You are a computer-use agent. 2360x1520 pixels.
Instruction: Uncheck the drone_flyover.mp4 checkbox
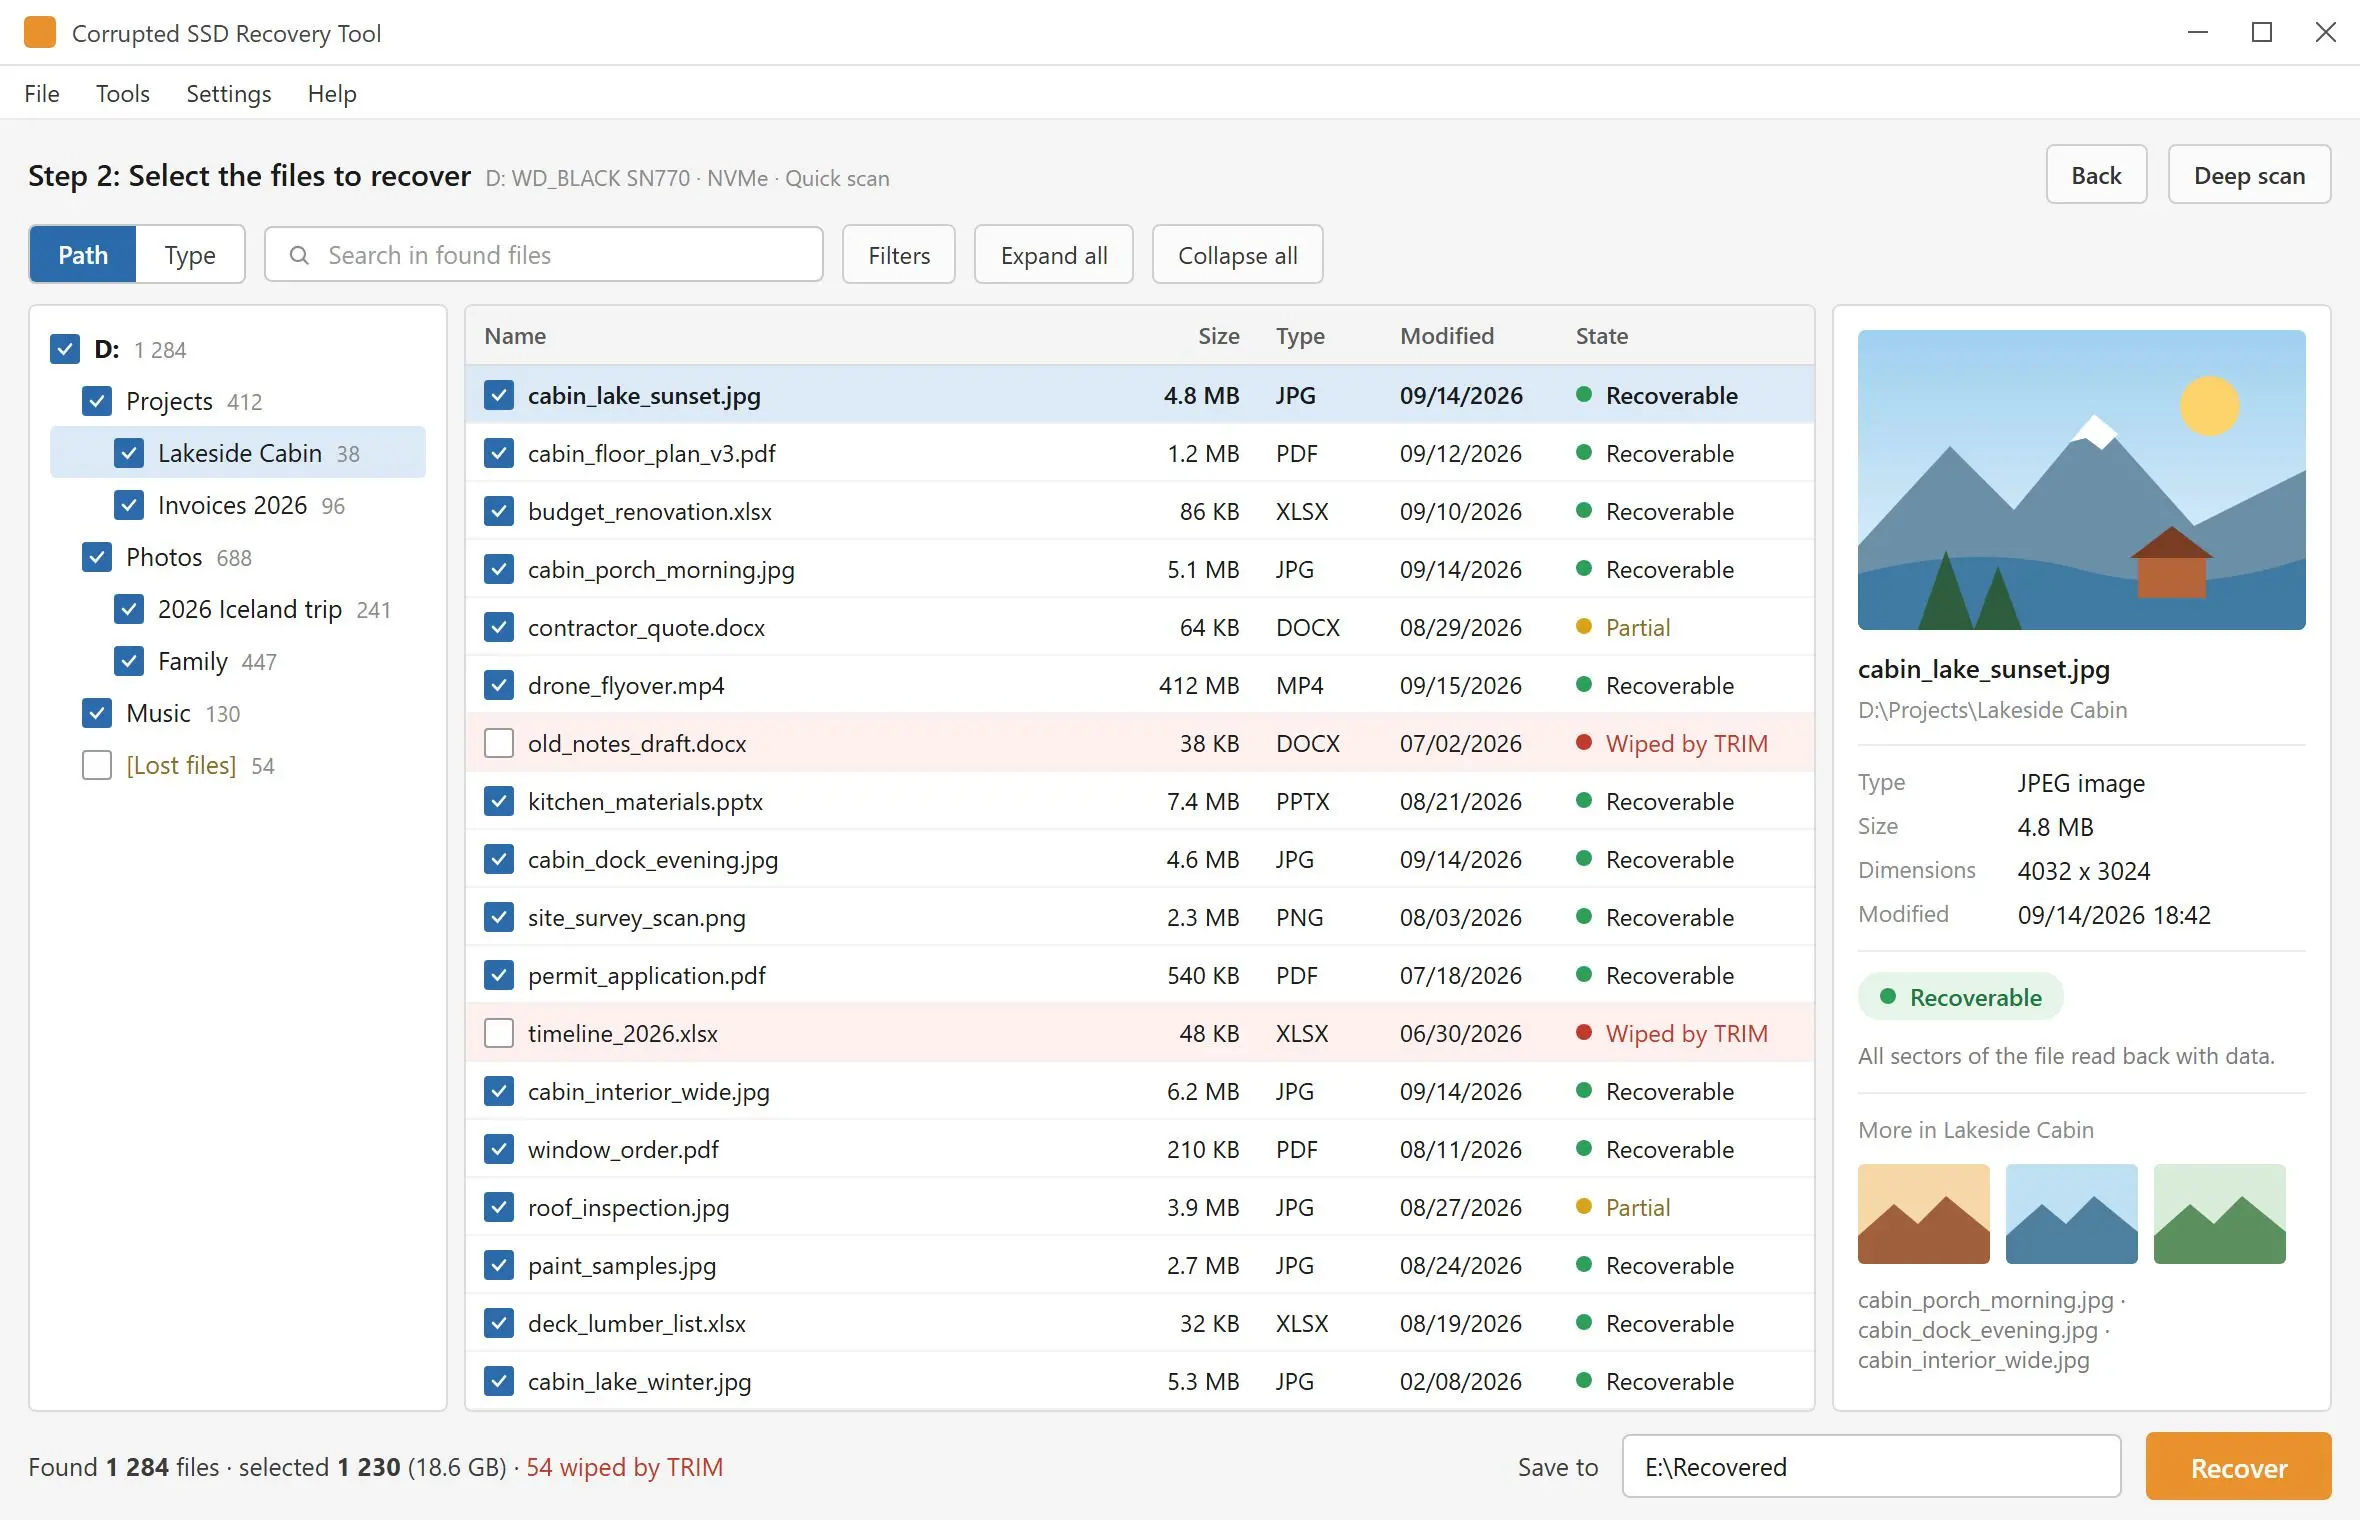[499, 685]
